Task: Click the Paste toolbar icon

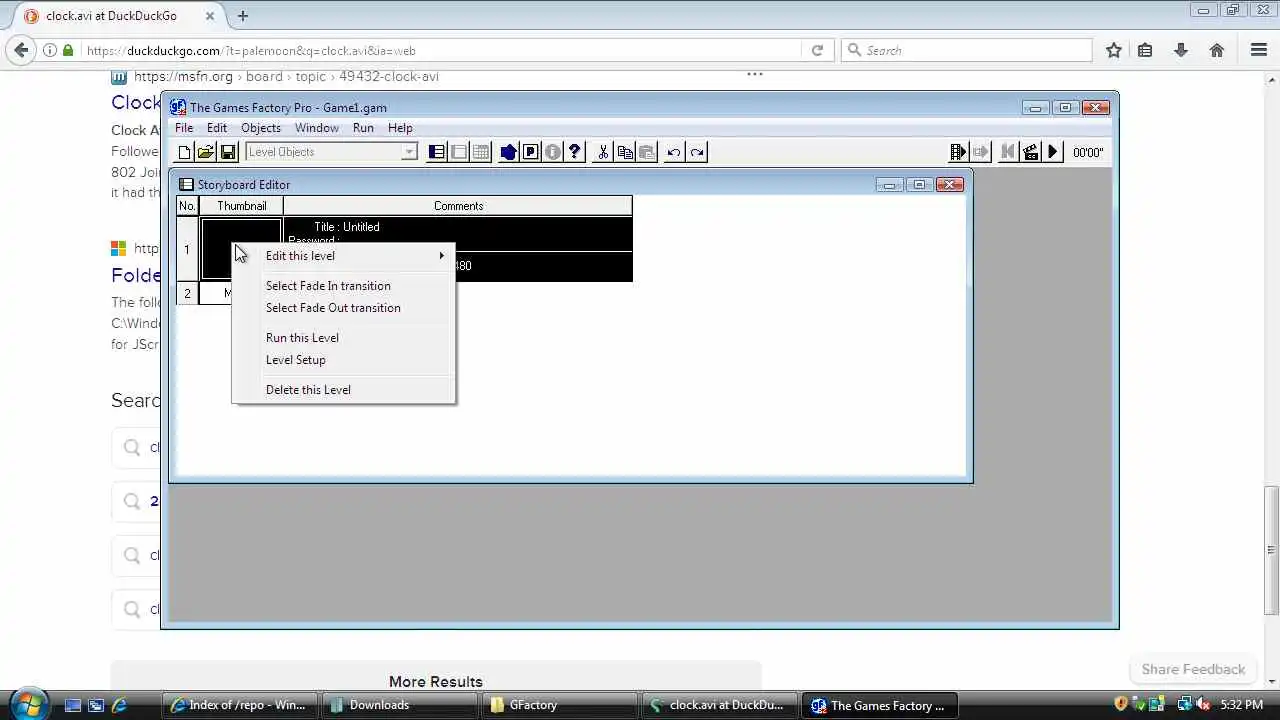Action: (x=647, y=152)
